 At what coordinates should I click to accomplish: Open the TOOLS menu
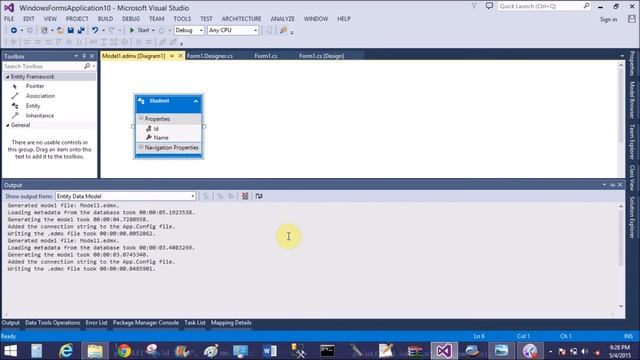click(182, 19)
